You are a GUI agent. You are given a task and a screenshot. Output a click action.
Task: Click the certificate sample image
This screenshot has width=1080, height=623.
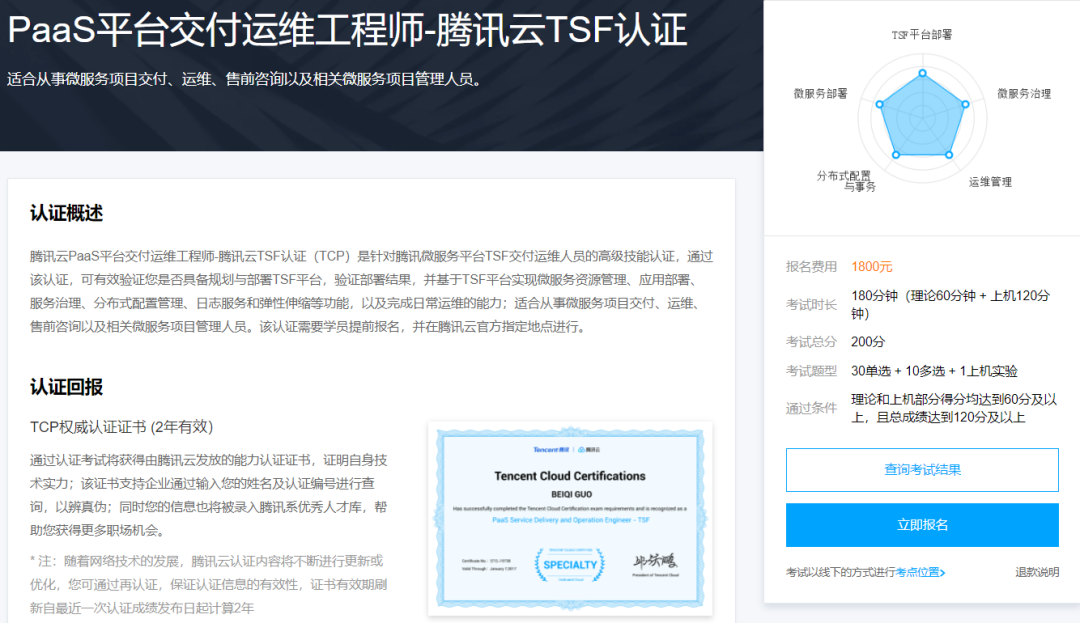pos(570,518)
